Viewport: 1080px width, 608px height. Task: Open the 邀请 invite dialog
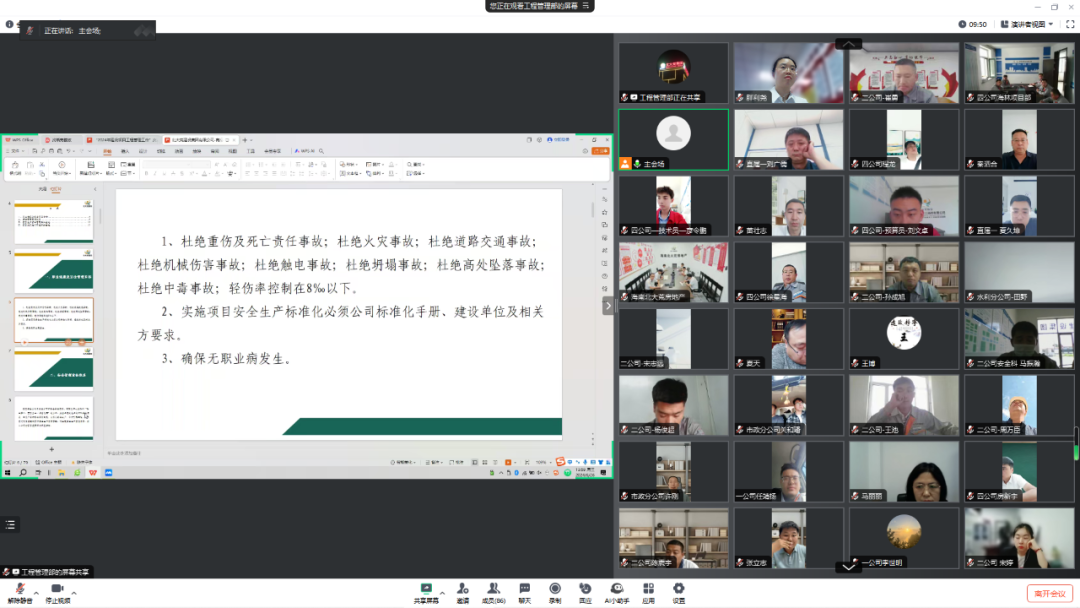coord(462,590)
